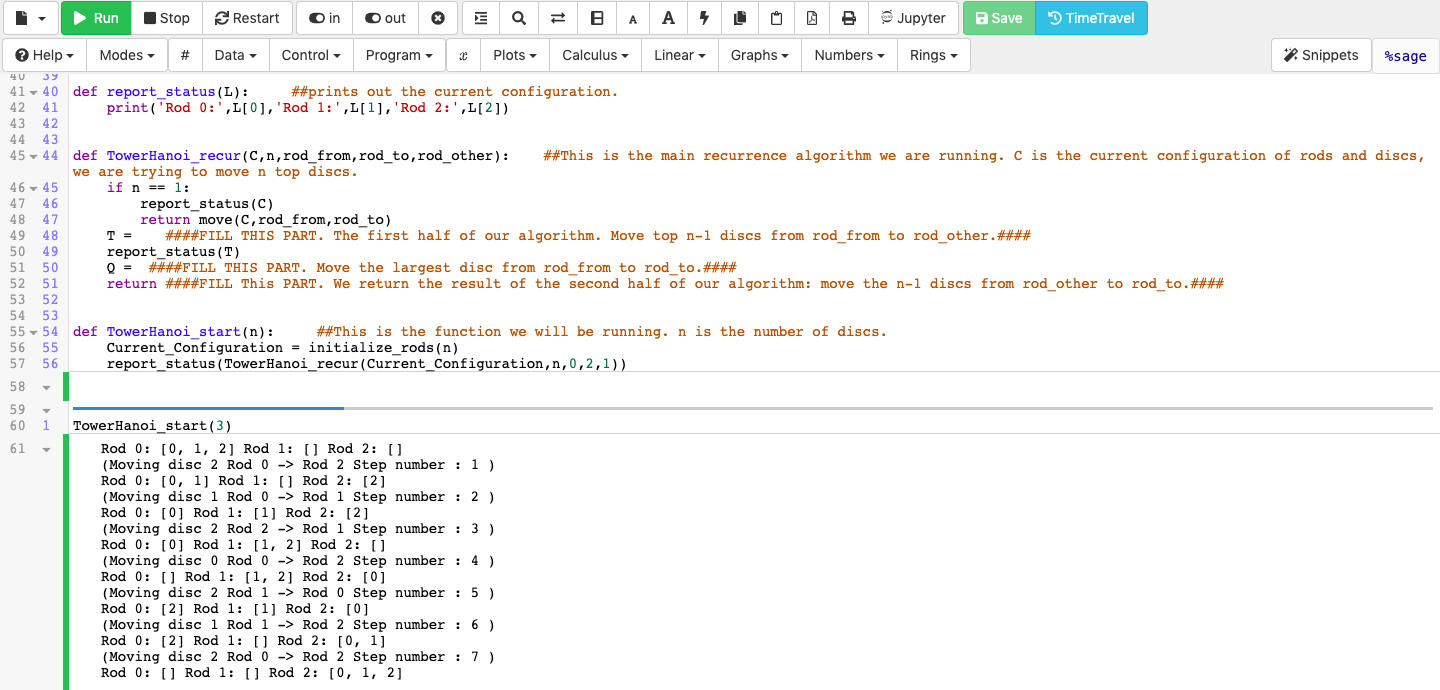Restart the Sage worksheet kernel

coord(247,17)
